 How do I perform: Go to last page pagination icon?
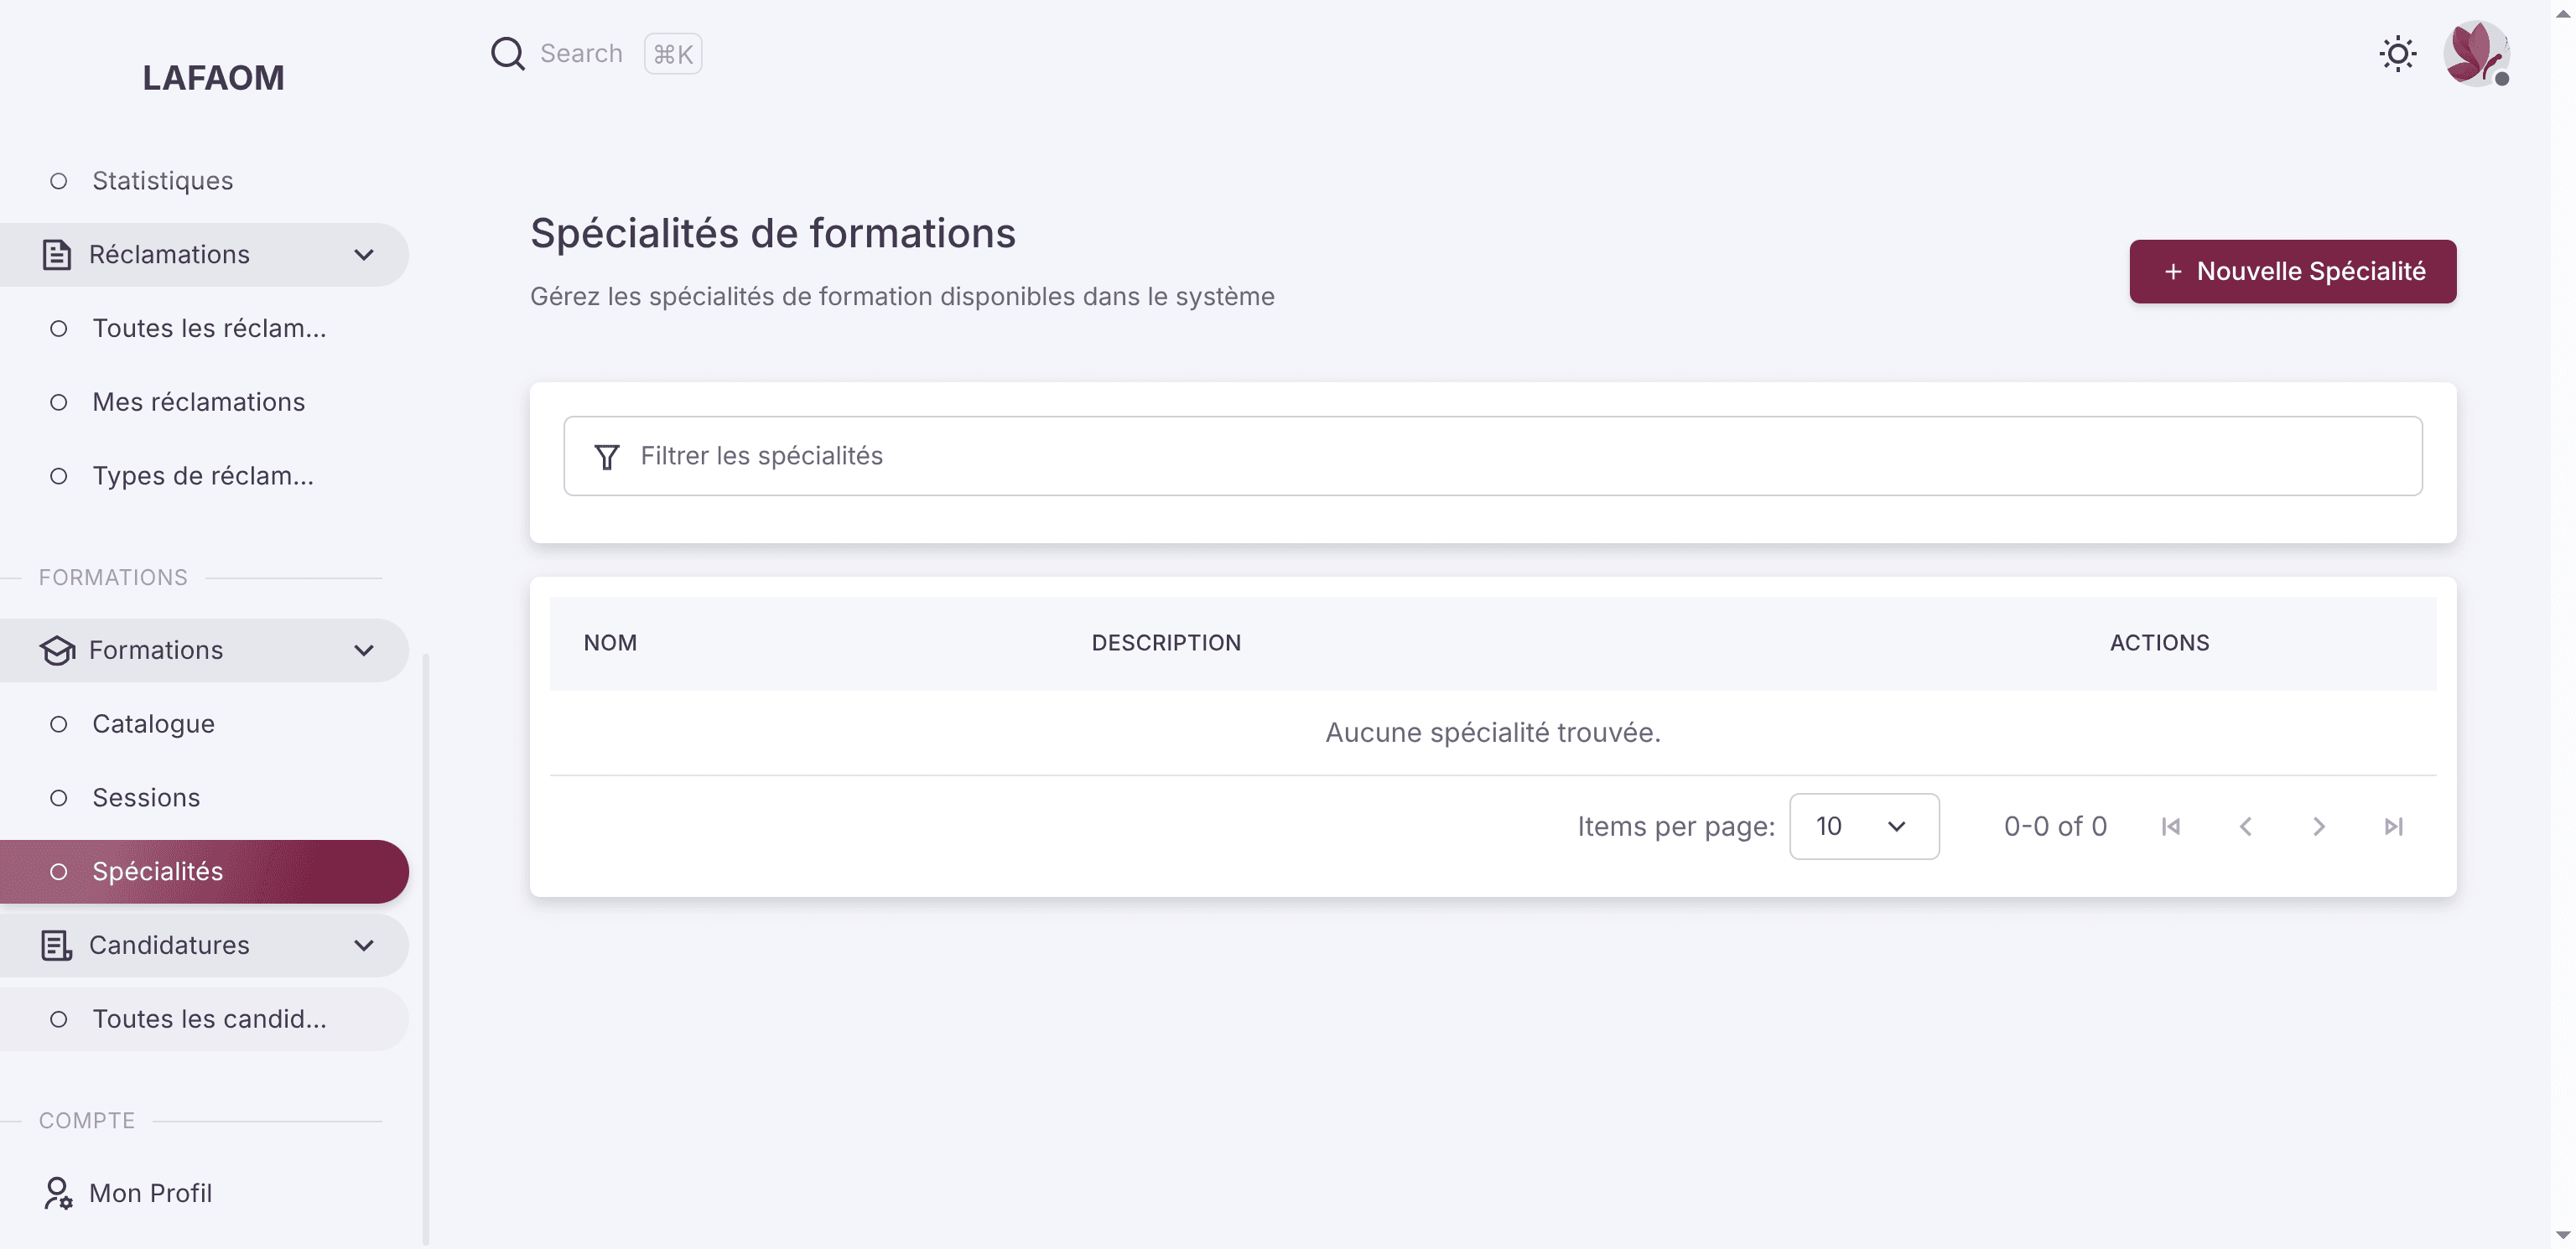2392,827
